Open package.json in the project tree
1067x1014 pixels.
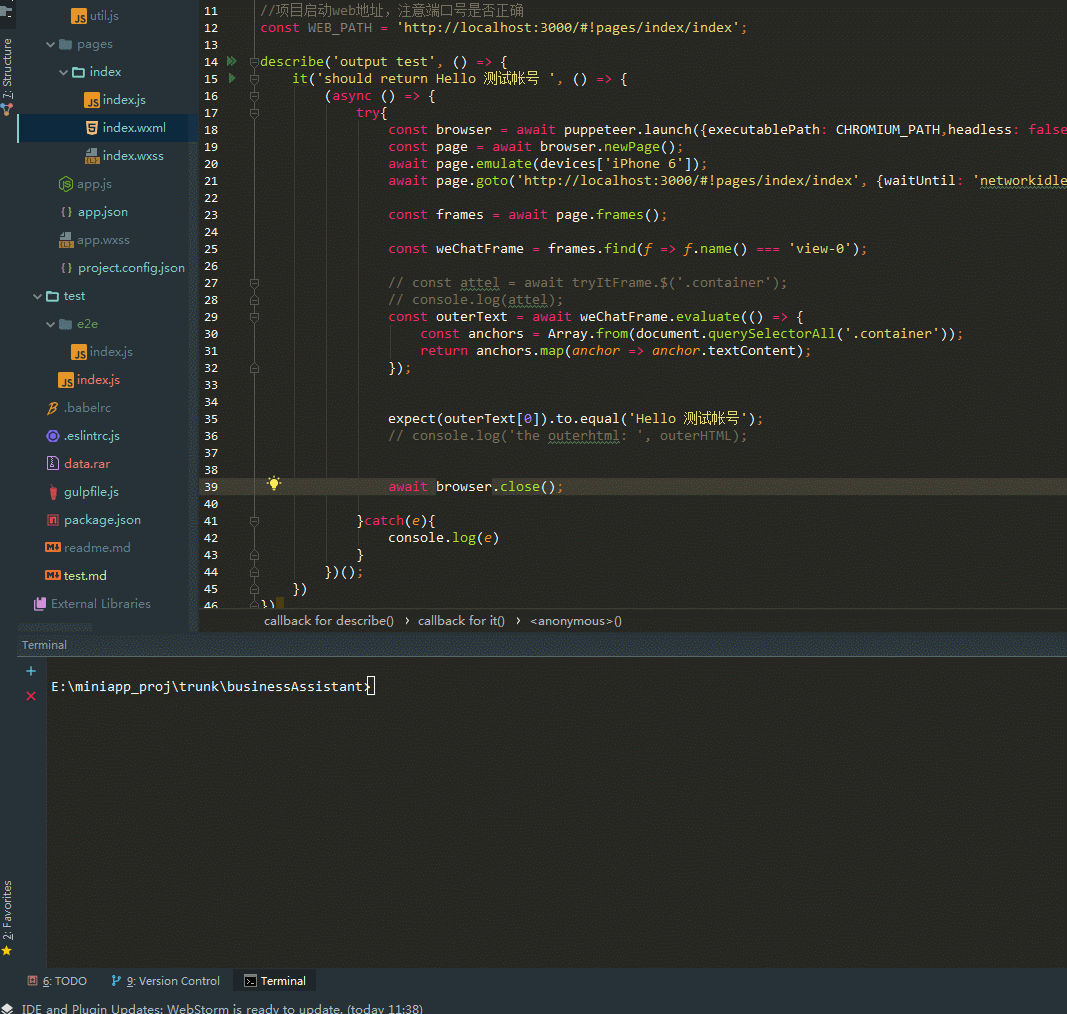(x=102, y=520)
